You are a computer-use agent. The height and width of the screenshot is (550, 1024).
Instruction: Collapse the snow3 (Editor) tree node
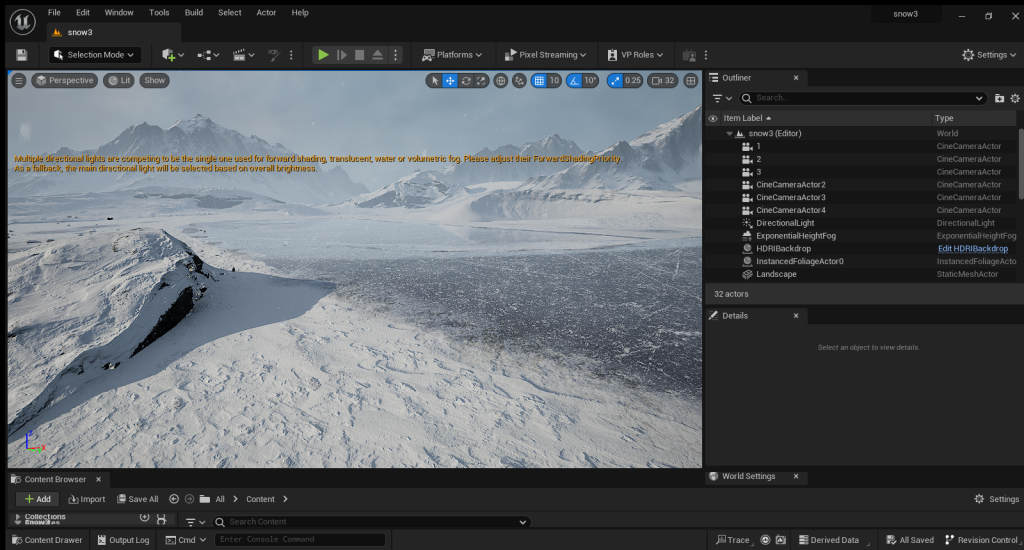tap(729, 133)
